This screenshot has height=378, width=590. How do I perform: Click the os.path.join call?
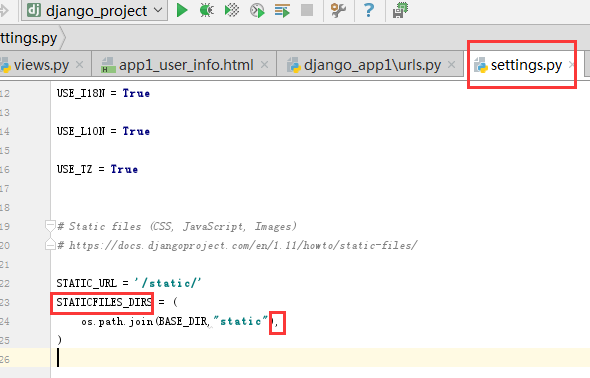[117, 321]
